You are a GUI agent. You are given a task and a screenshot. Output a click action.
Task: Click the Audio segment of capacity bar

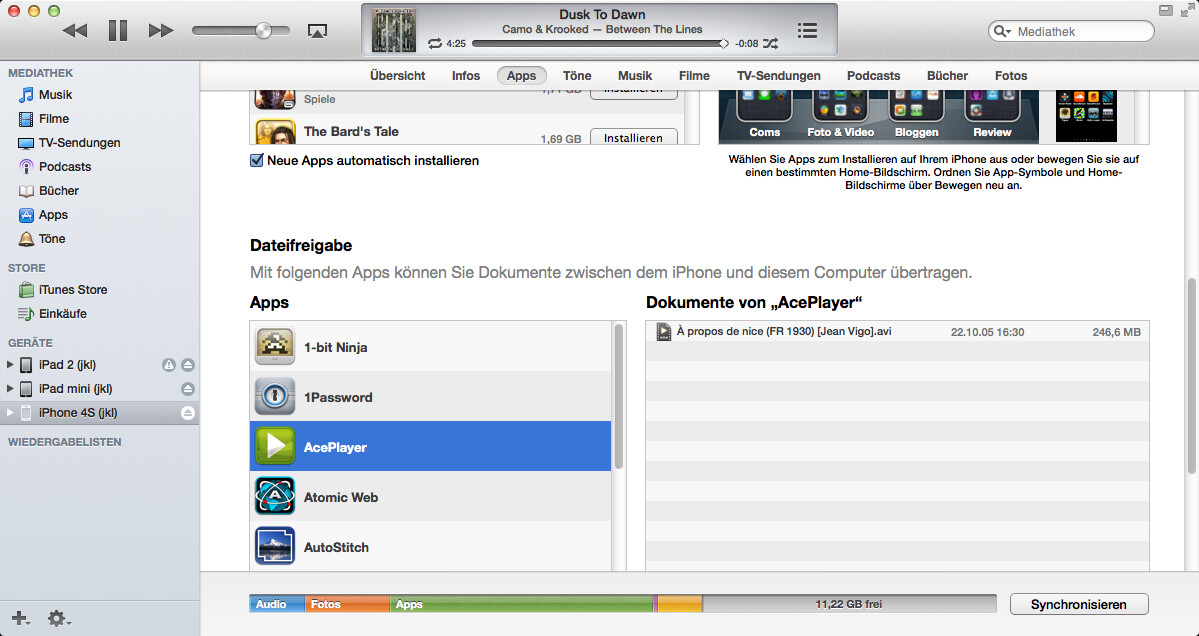pyautogui.click(x=277, y=604)
